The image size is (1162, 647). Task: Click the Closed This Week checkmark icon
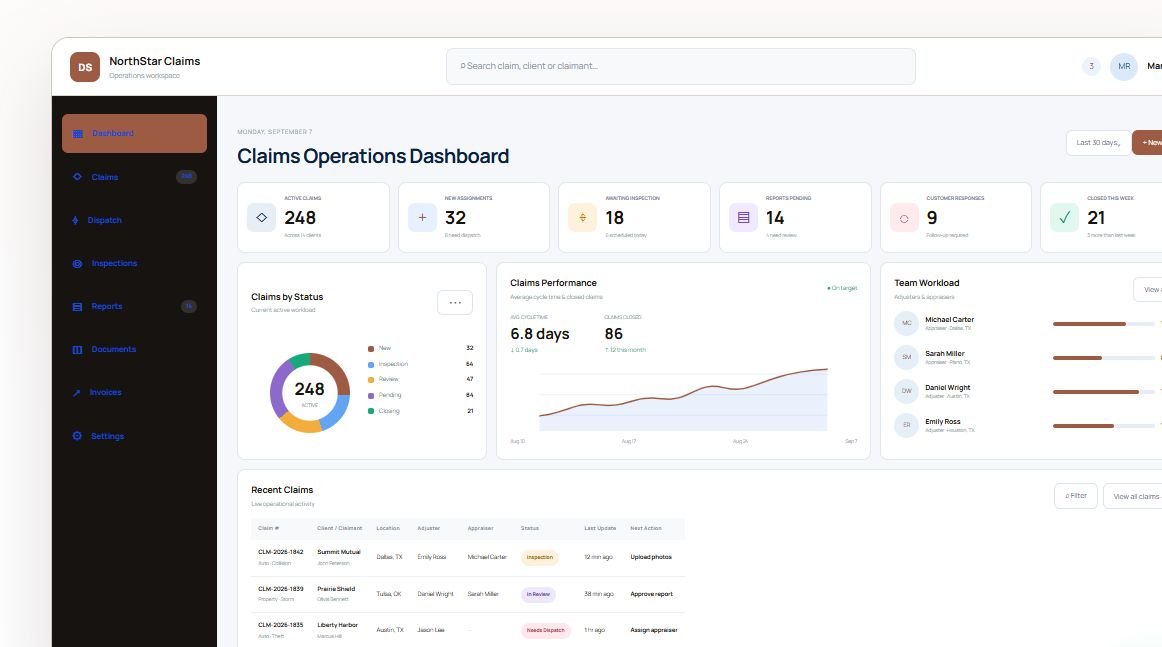coord(1064,218)
